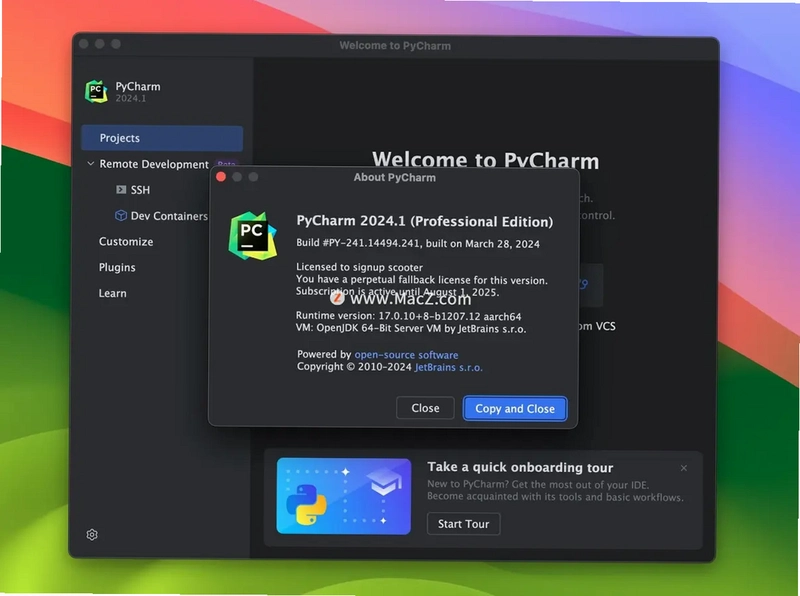Viewport: 800px width, 596px height.
Task: Click the 'Welcome to PyCharm' window title
Action: [x=395, y=46]
